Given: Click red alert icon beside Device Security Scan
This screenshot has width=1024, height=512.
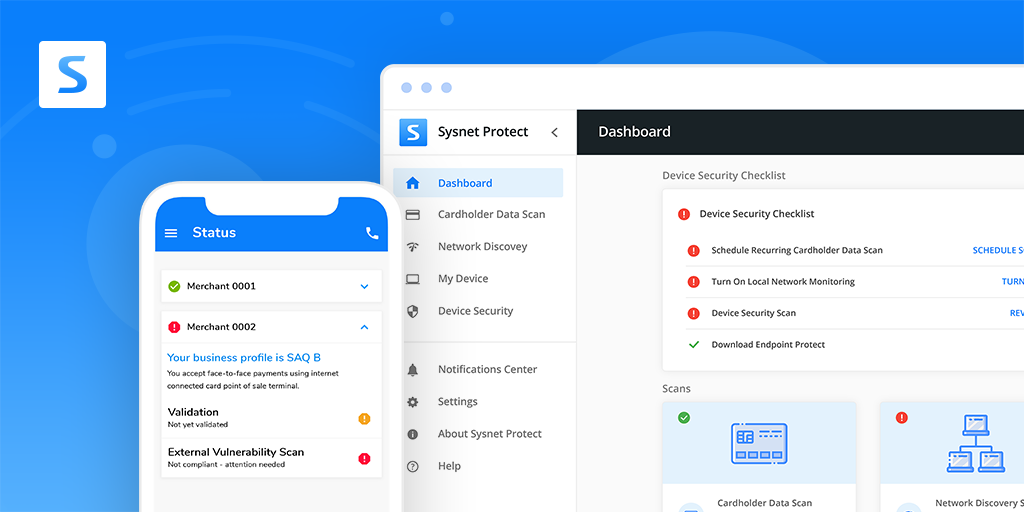Looking at the screenshot, I should [x=693, y=313].
